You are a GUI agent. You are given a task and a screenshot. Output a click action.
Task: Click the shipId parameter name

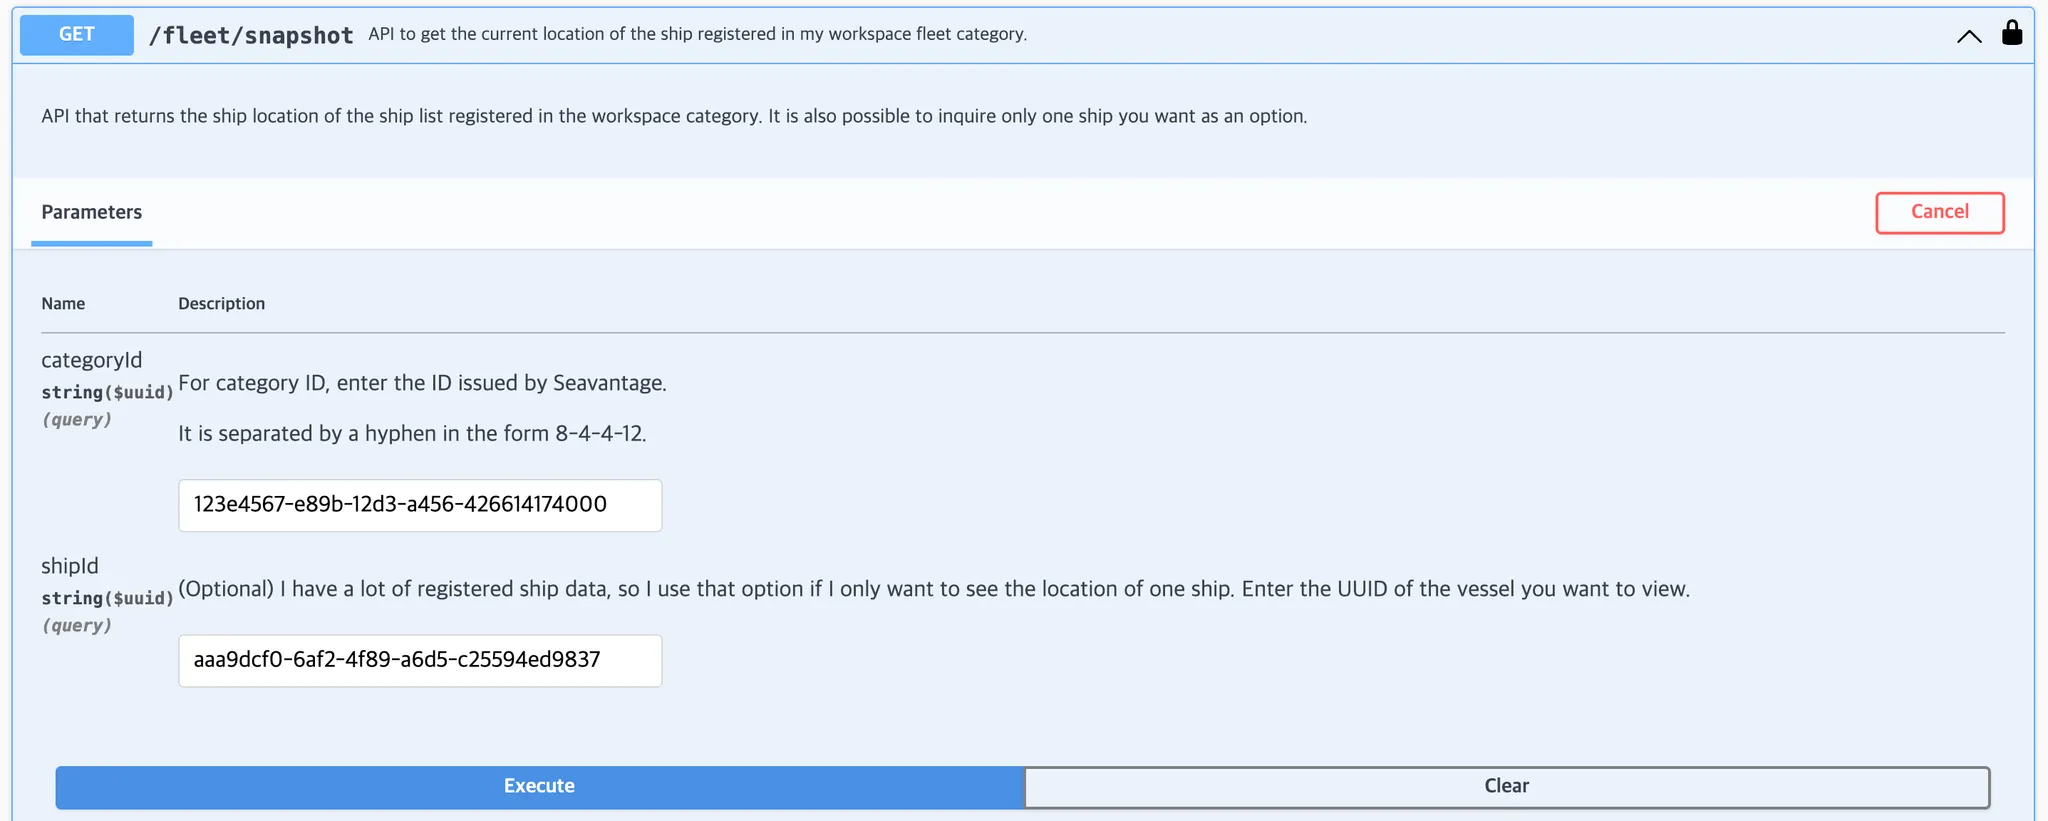tap(70, 566)
